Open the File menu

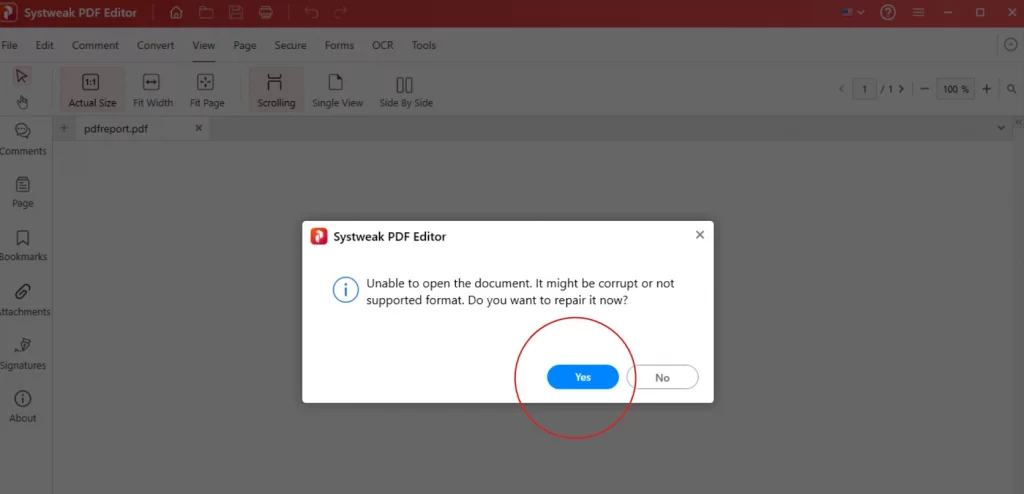[9, 45]
